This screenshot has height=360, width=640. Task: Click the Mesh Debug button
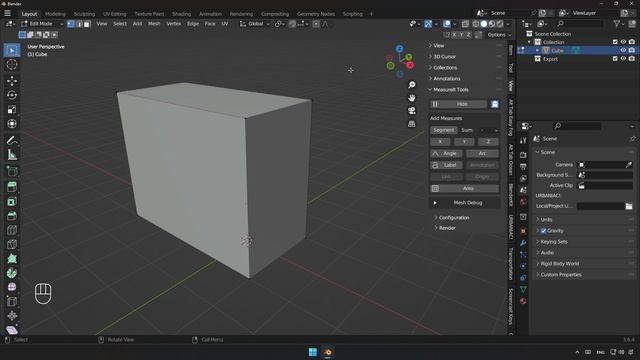tap(464, 203)
